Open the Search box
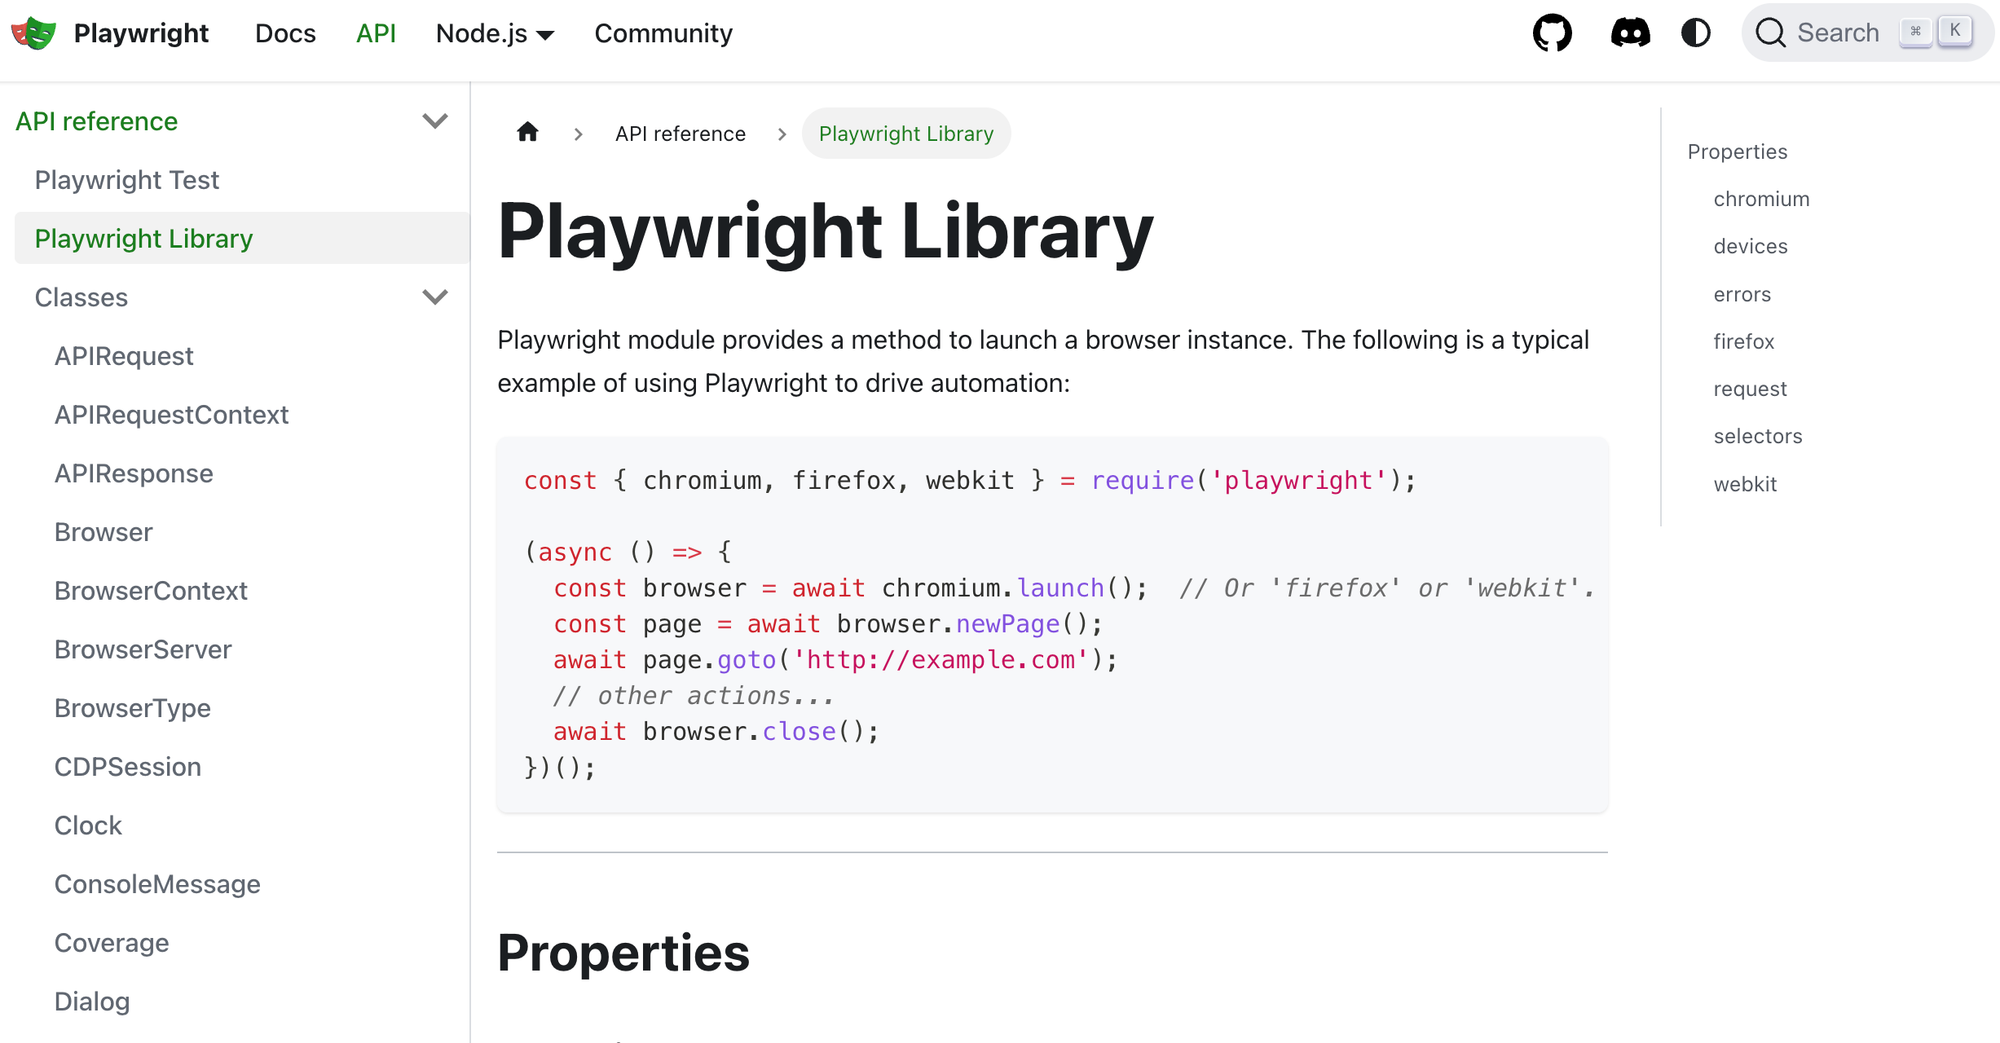The height and width of the screenshot is (1043, 2000). click(1867, 33)
